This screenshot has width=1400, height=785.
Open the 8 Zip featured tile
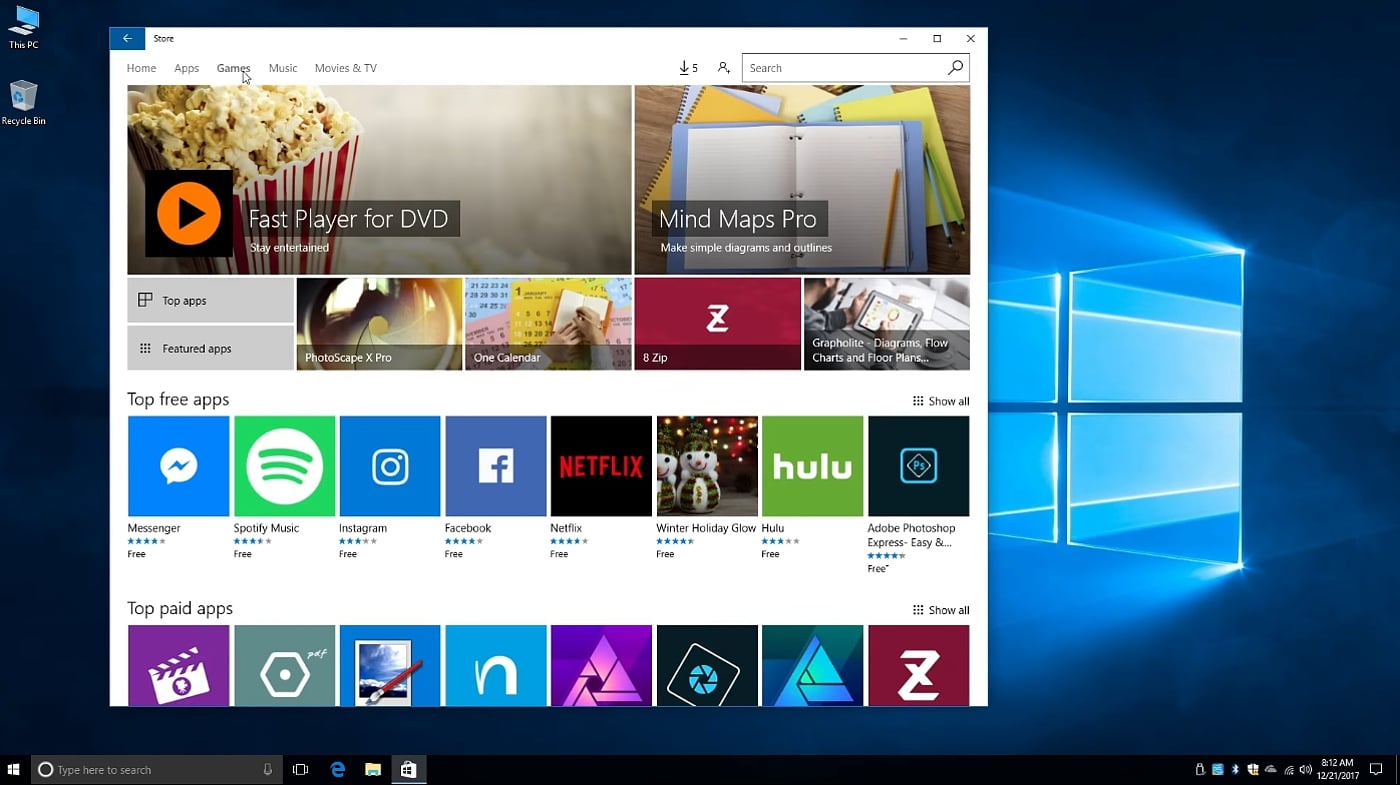[717, 324]
